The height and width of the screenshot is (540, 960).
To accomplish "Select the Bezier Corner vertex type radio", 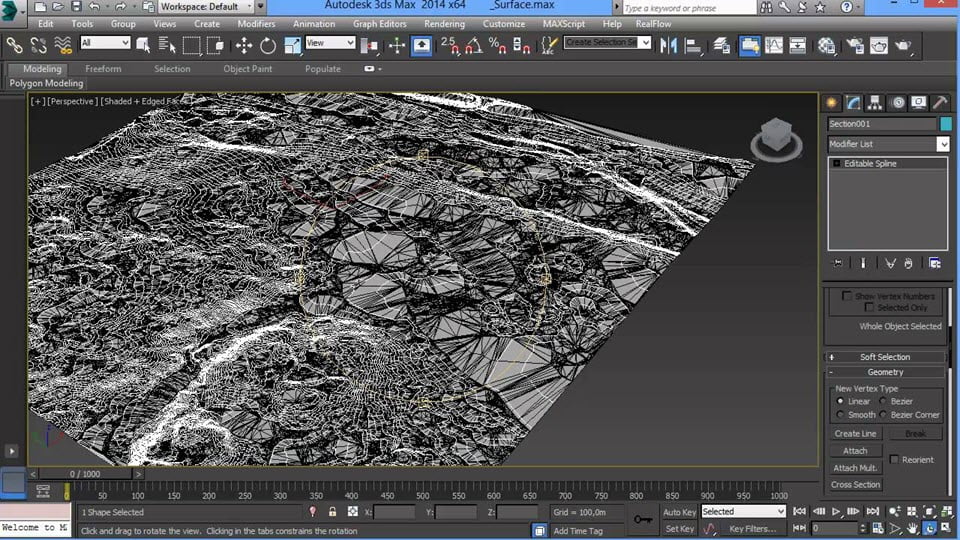I will pos(883,414).
